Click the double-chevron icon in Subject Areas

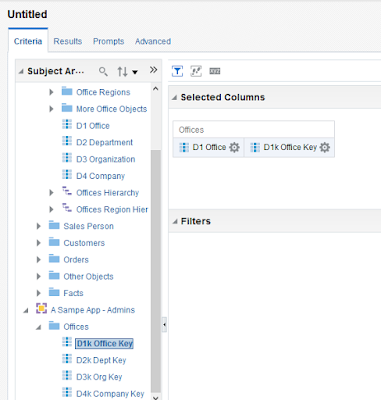pos(153,70)
